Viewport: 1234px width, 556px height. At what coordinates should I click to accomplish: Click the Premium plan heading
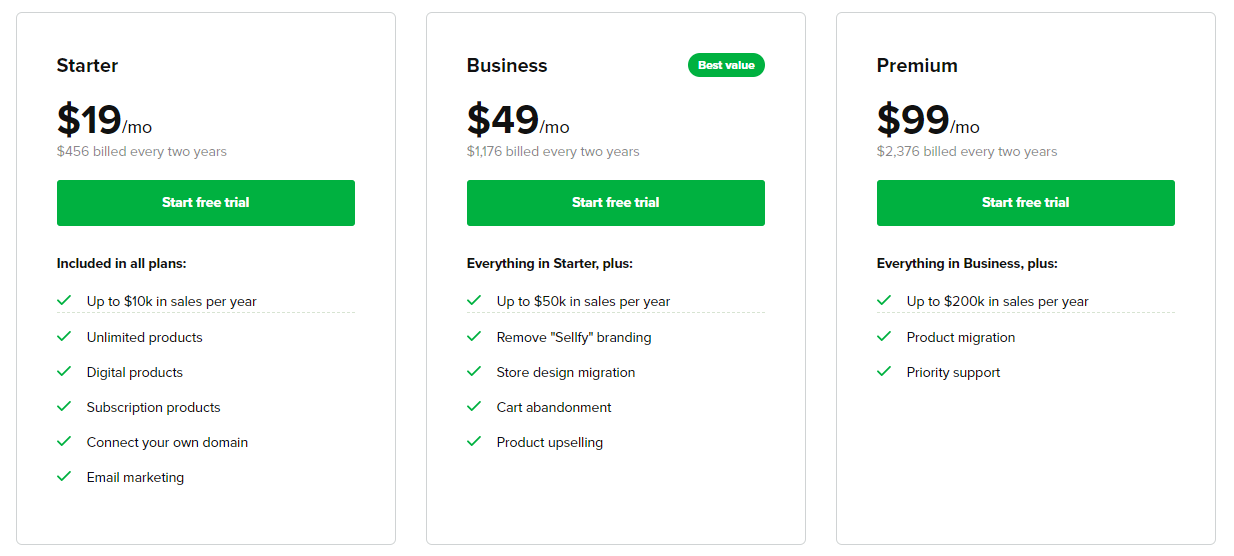pyautogui.click(x=917, y=65)
